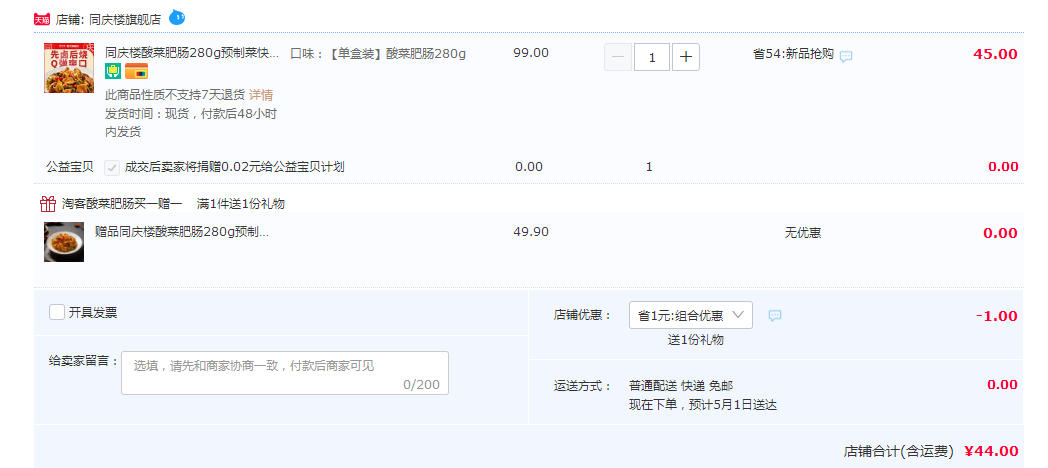Click the 店铺合计(含运费) label
Viewport: 1048px width, 468px height.
coord(898,452)
